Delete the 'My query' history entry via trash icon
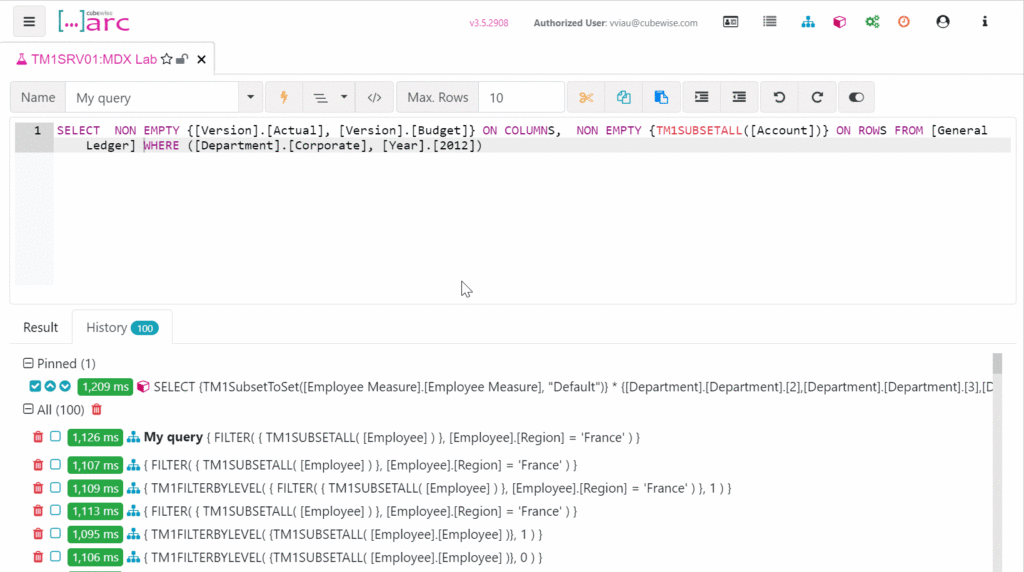 pyautogui.click(x=38, y=437)
